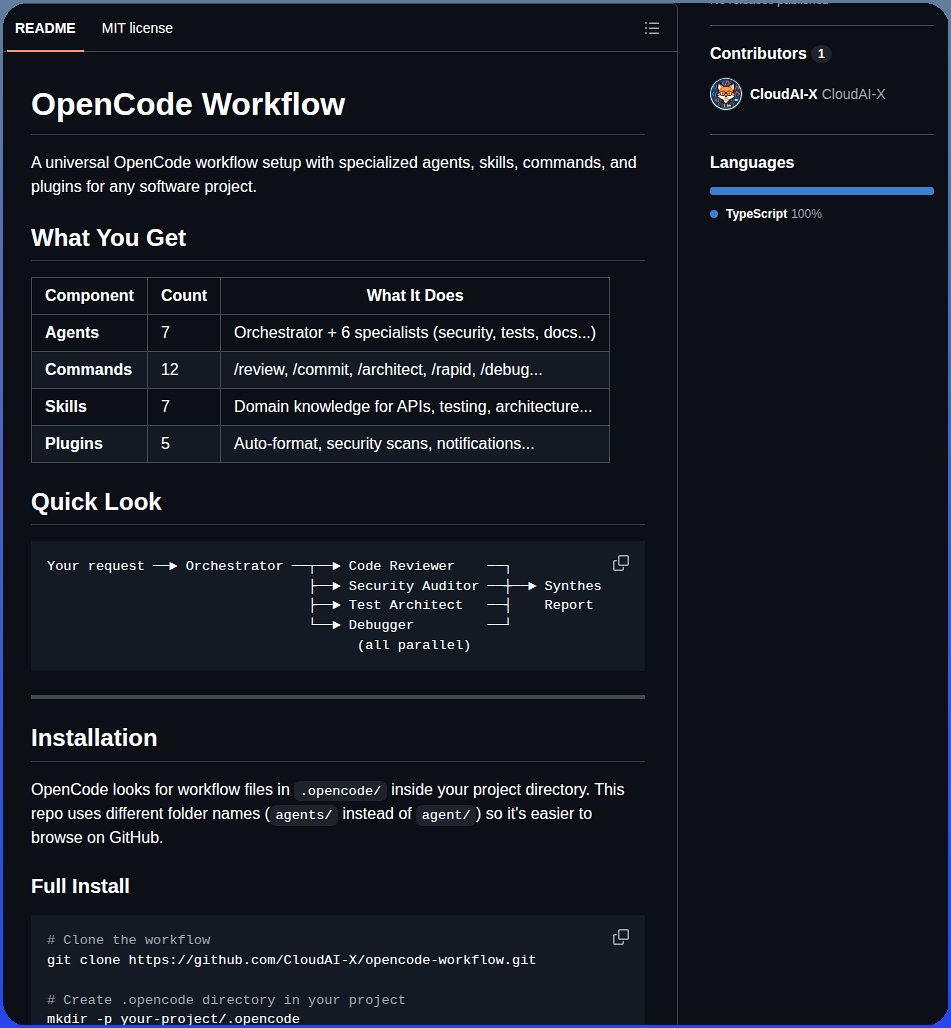This screenshot has height=1028, width=951.
Task: Select the Plugins table cell
Action: tap(89, 444)
